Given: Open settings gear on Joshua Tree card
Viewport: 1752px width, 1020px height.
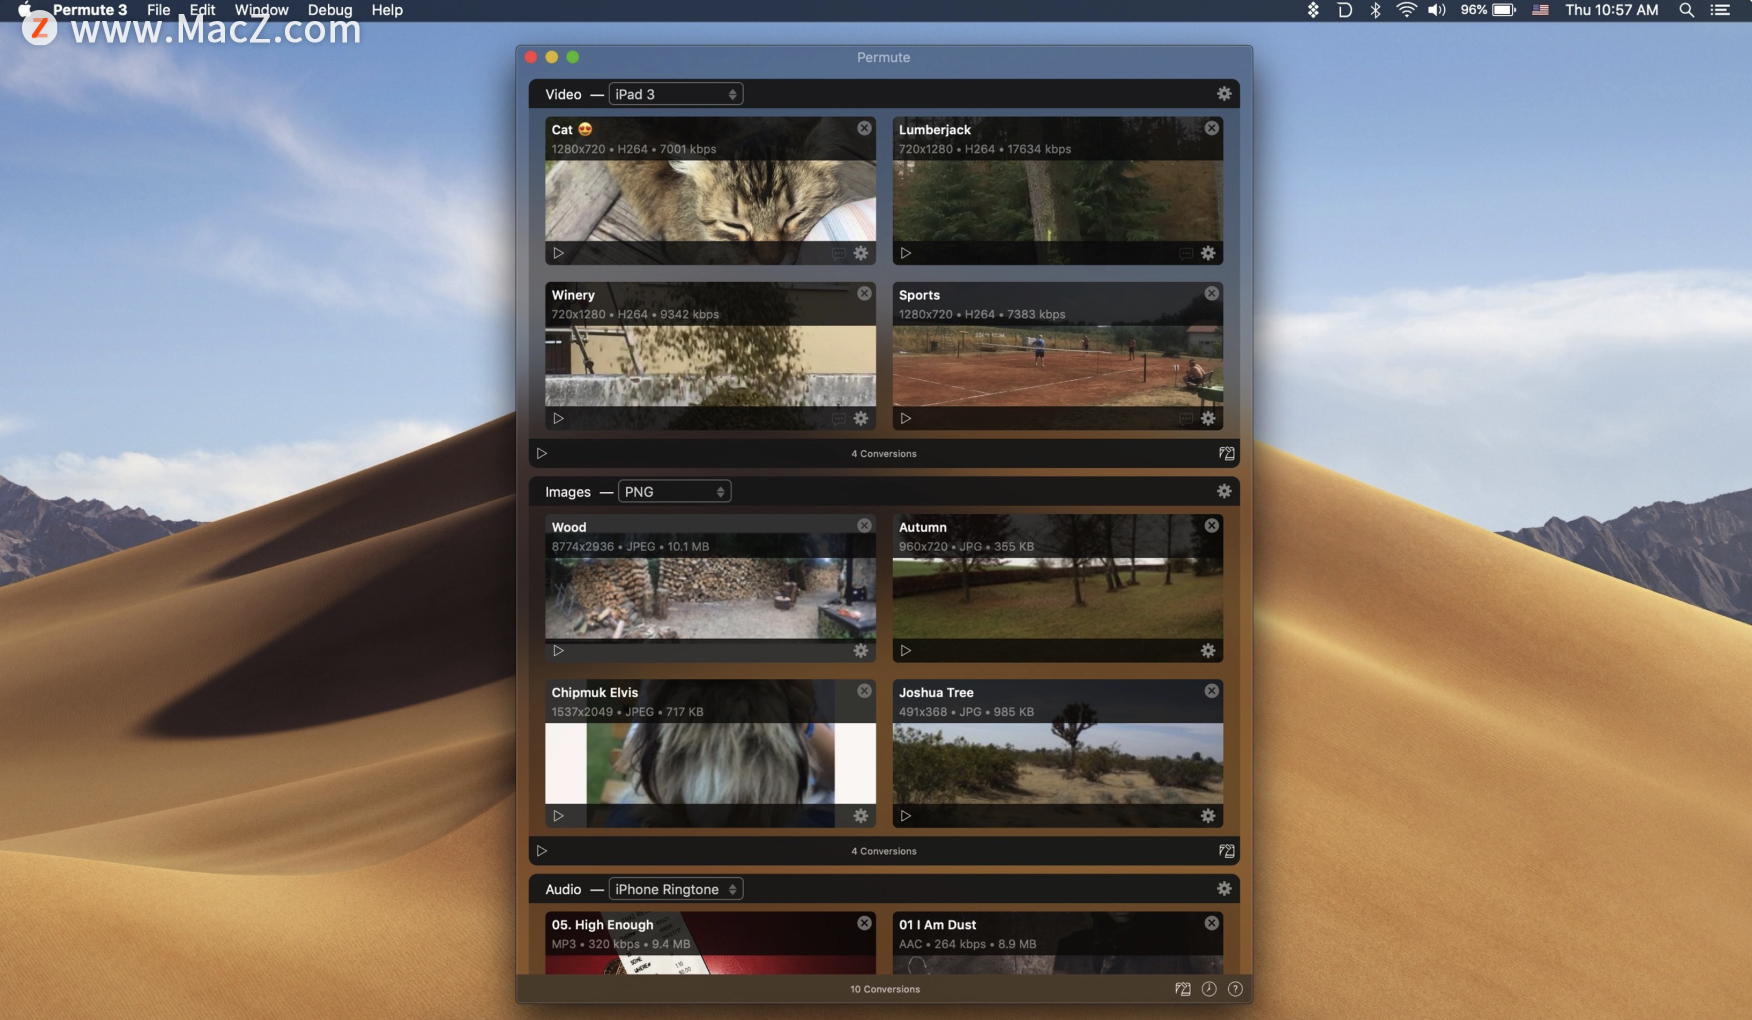Looking at the screenshot, I should pos(1208,816).
